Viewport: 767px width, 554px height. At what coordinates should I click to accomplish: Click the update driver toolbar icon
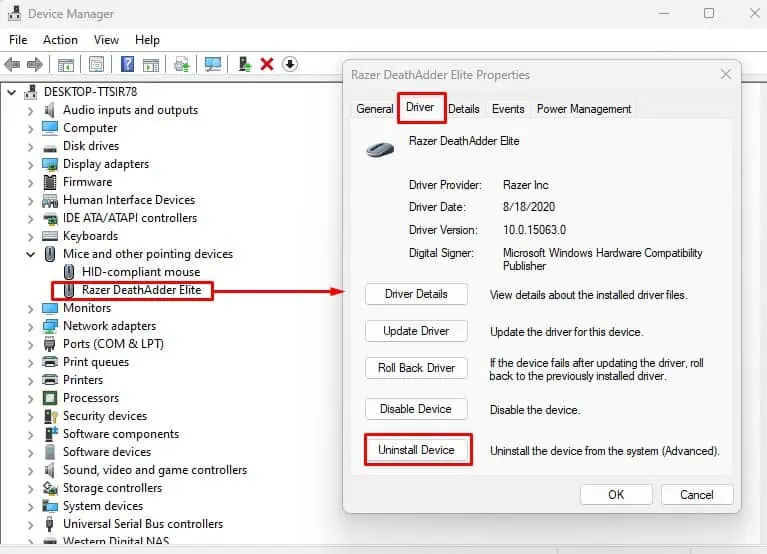click(x=243, y=64)
